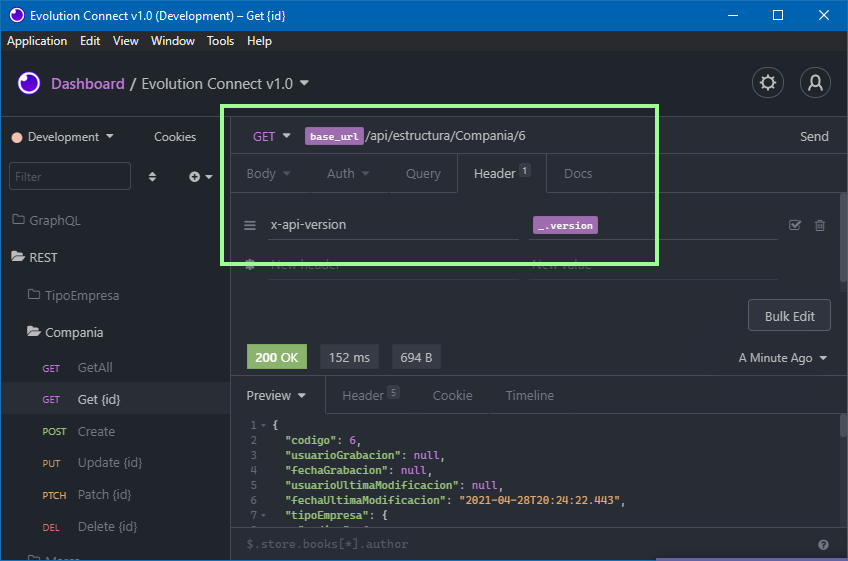Open the Development environment dropdown
Viewport: 848px width, 561px height.
click(x=63, y=137)
